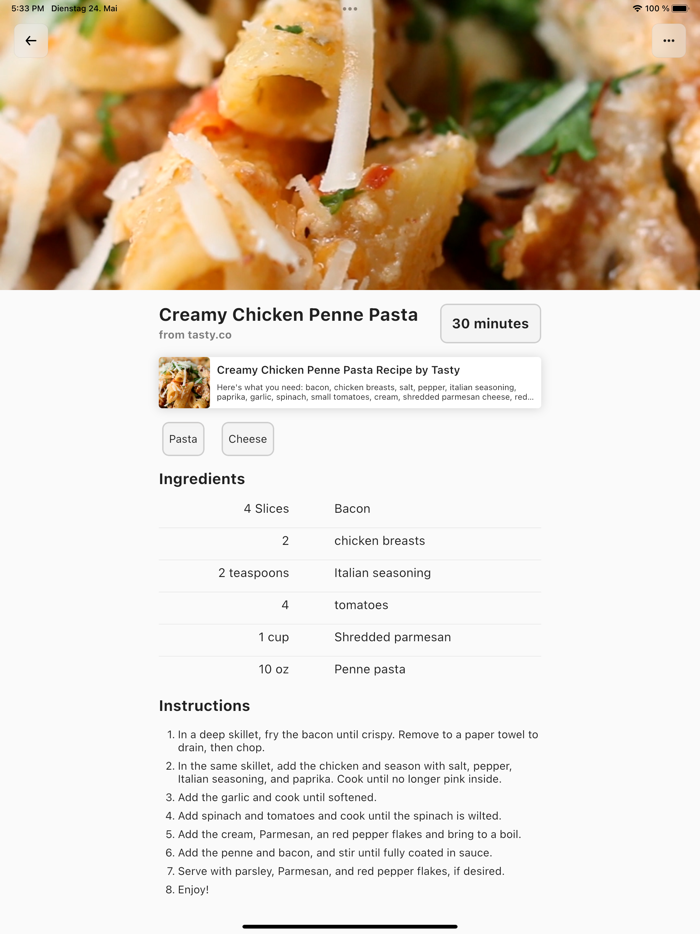The width and height of the screenshot is (700, 934).
Task: Tap the 30 minutes duration button
Action: click(490, 323)
